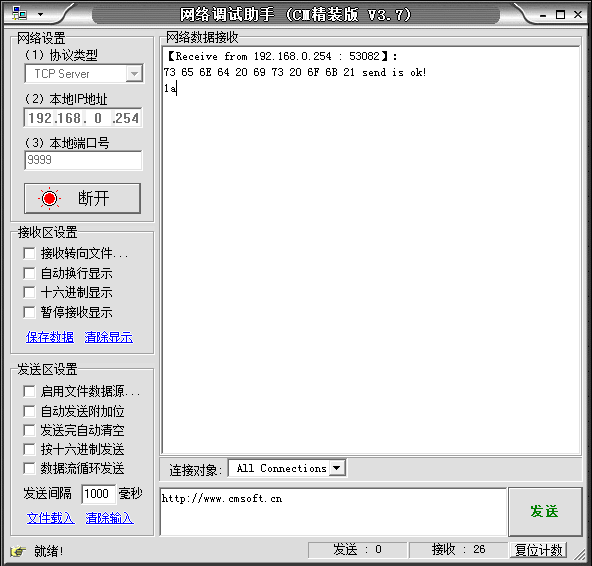Click the 保存数据 link

click(x=50, y=337)
